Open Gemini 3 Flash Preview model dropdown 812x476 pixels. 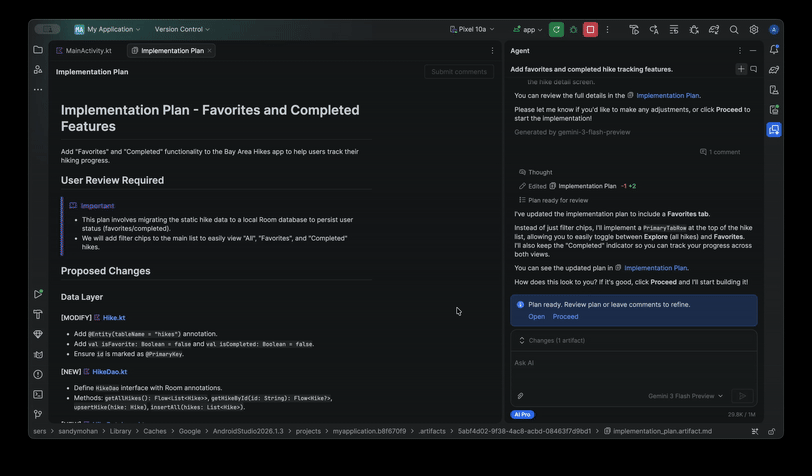tap(685, 396)
